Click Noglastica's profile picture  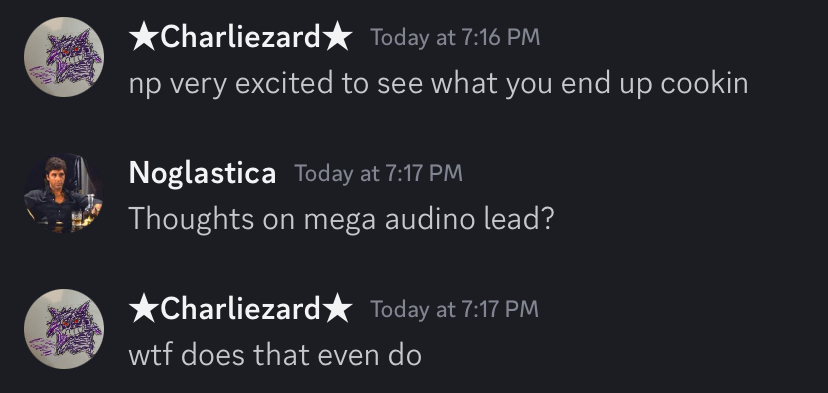point(64,193)
